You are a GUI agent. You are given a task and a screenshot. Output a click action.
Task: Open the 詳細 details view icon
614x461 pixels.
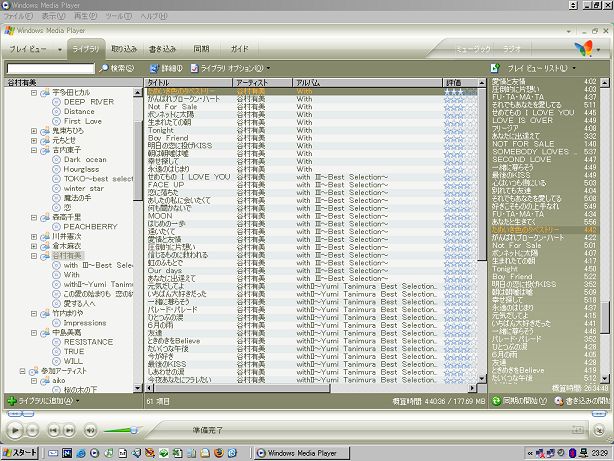(x=154, y=68)
